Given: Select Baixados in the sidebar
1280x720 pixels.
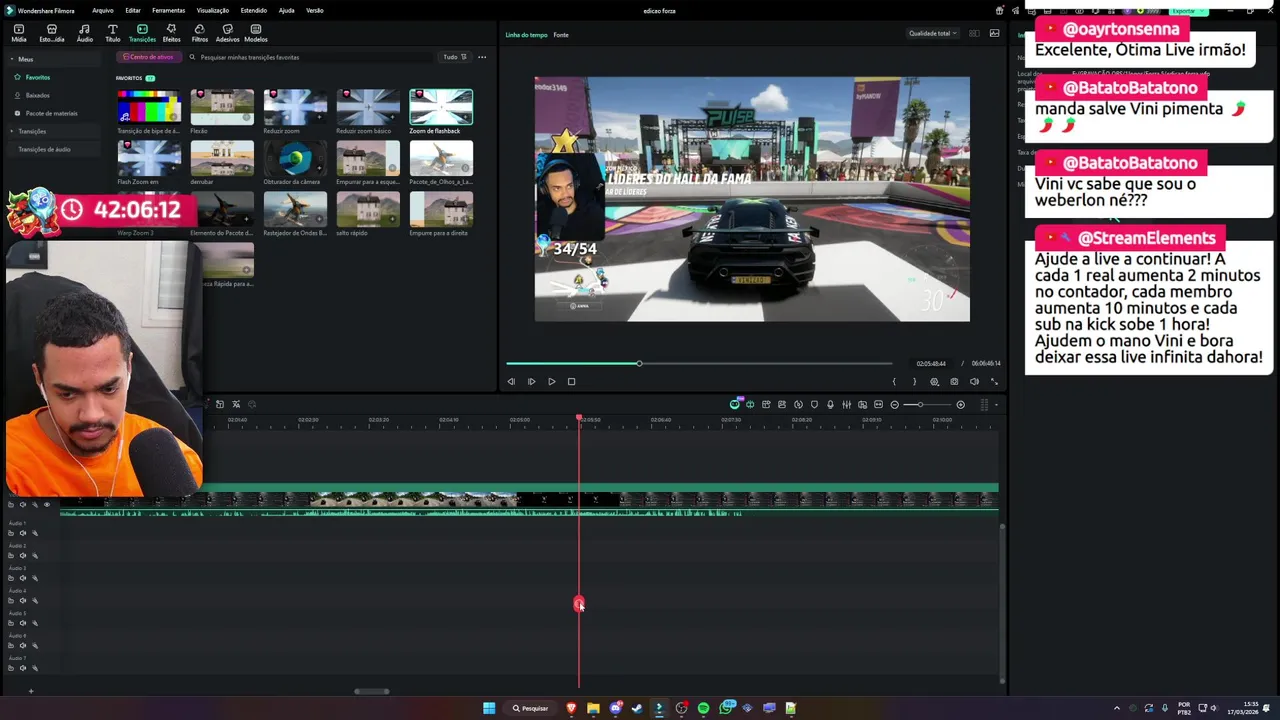Looking at the screenshot, I should tap(38, 95).
